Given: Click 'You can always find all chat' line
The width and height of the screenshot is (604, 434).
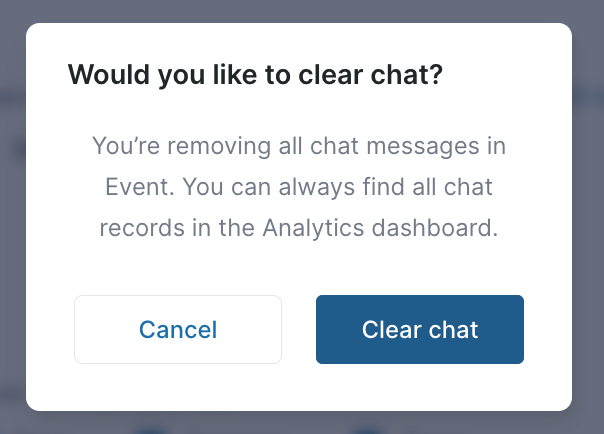Looking at the screenshot, I should (338, 187).
